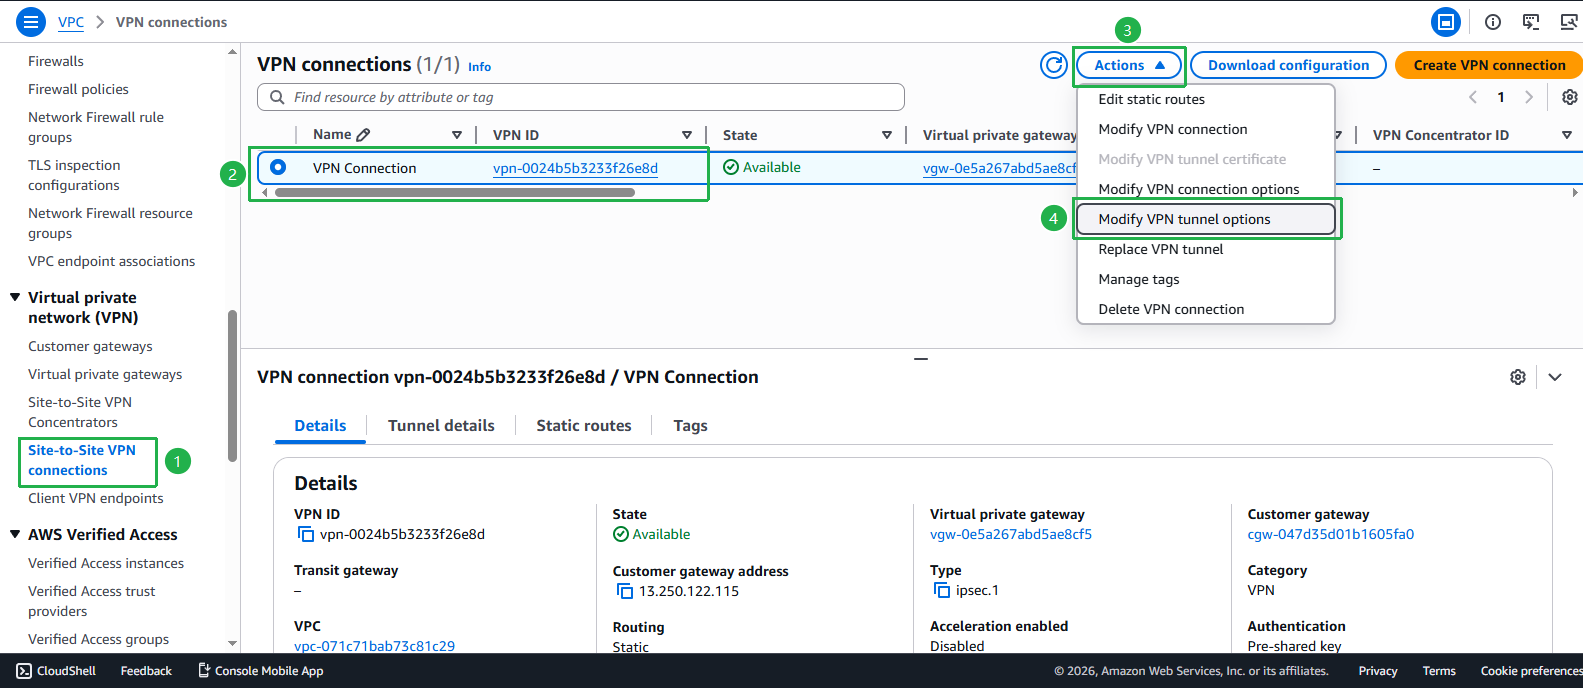
Task: Collapse the AWS Verified Access section
Action: point(15,534)
